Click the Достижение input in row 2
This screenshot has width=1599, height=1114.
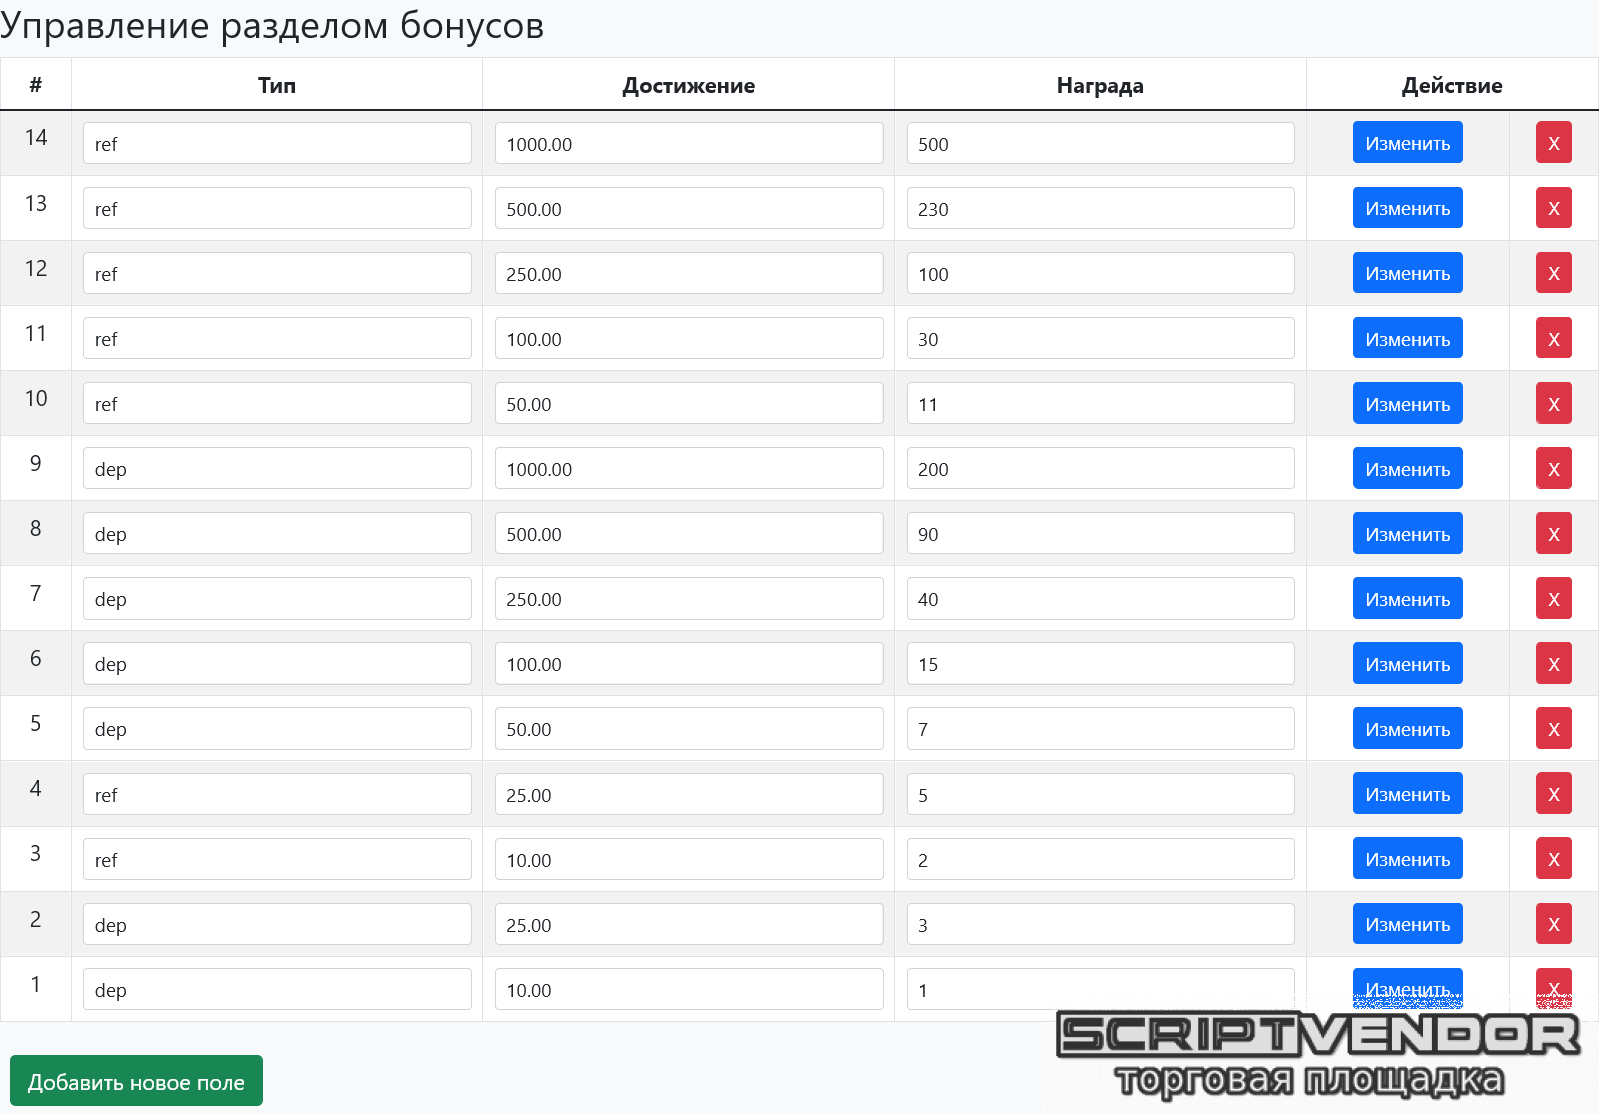[x=688, y=924]
